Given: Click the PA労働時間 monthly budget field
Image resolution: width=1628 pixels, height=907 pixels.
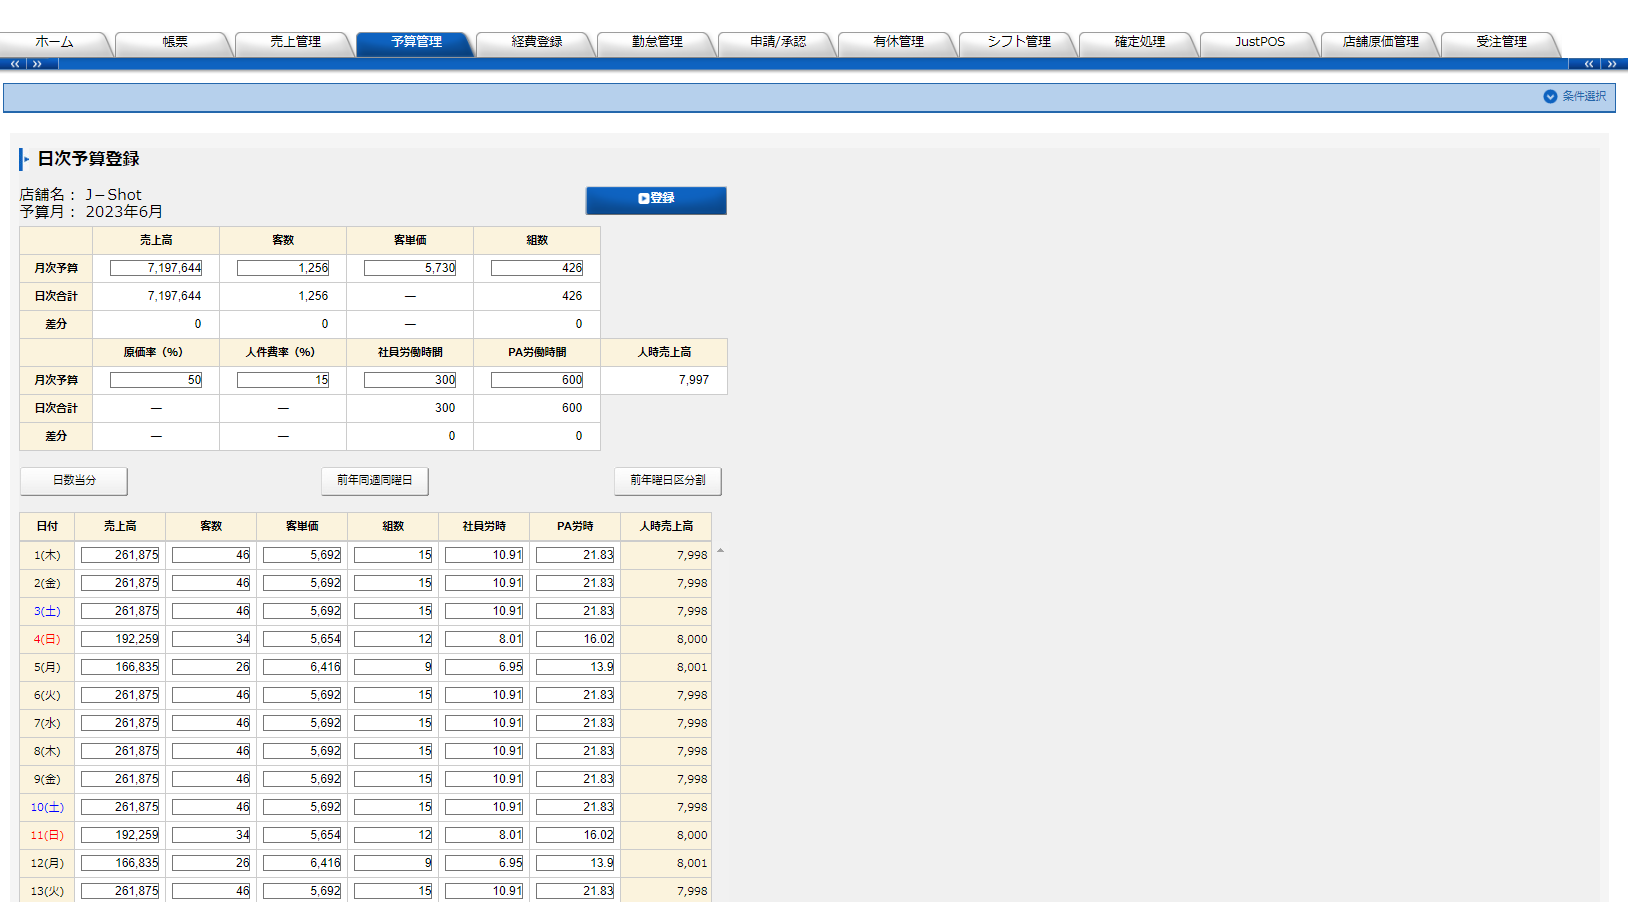Looking at the screenshot, I should point(537,380).
